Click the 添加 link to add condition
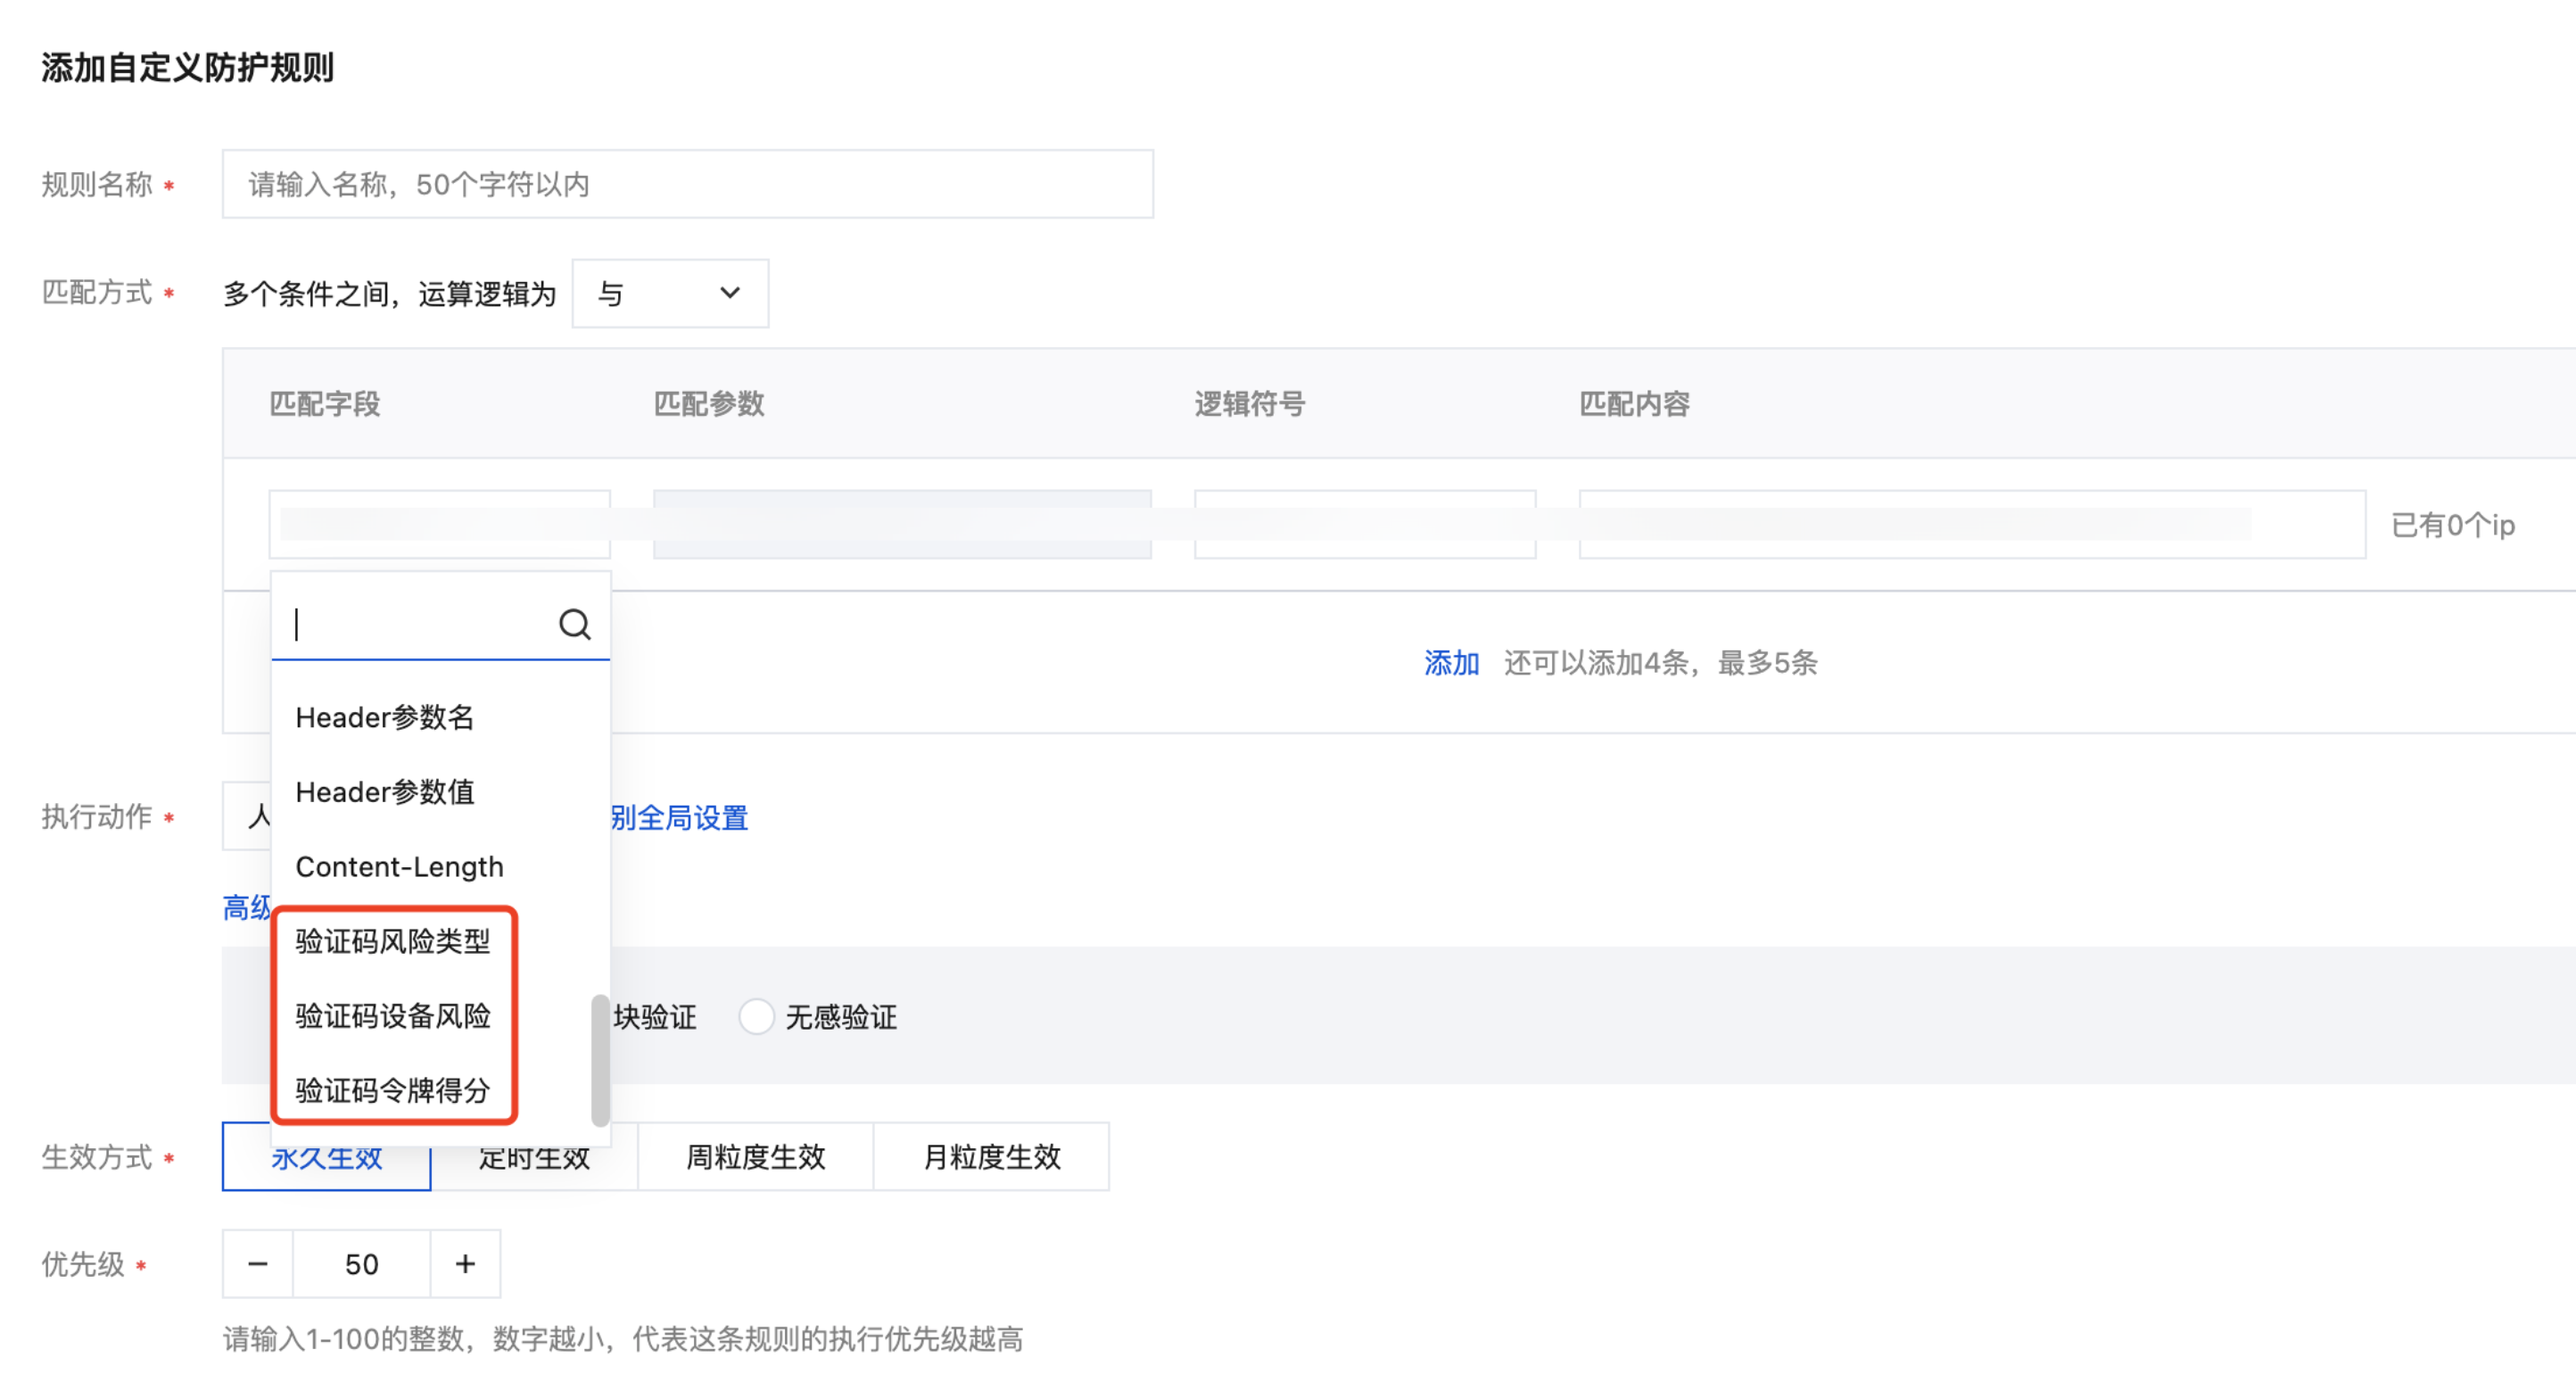 pos(1451,663)
